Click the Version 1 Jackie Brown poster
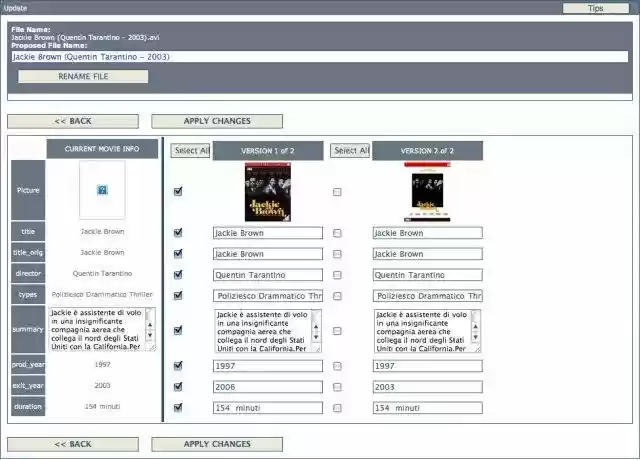The image size is (640, 460). (x=268, y=192)
